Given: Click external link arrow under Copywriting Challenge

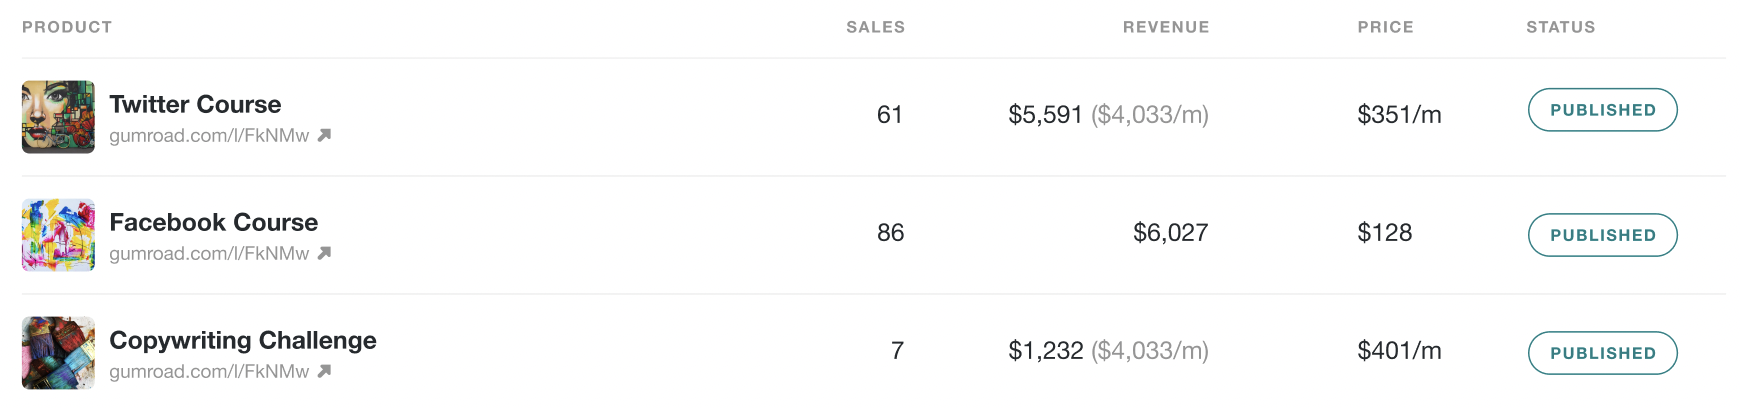Looking at the screenshot, I should [x=324, y=371].
